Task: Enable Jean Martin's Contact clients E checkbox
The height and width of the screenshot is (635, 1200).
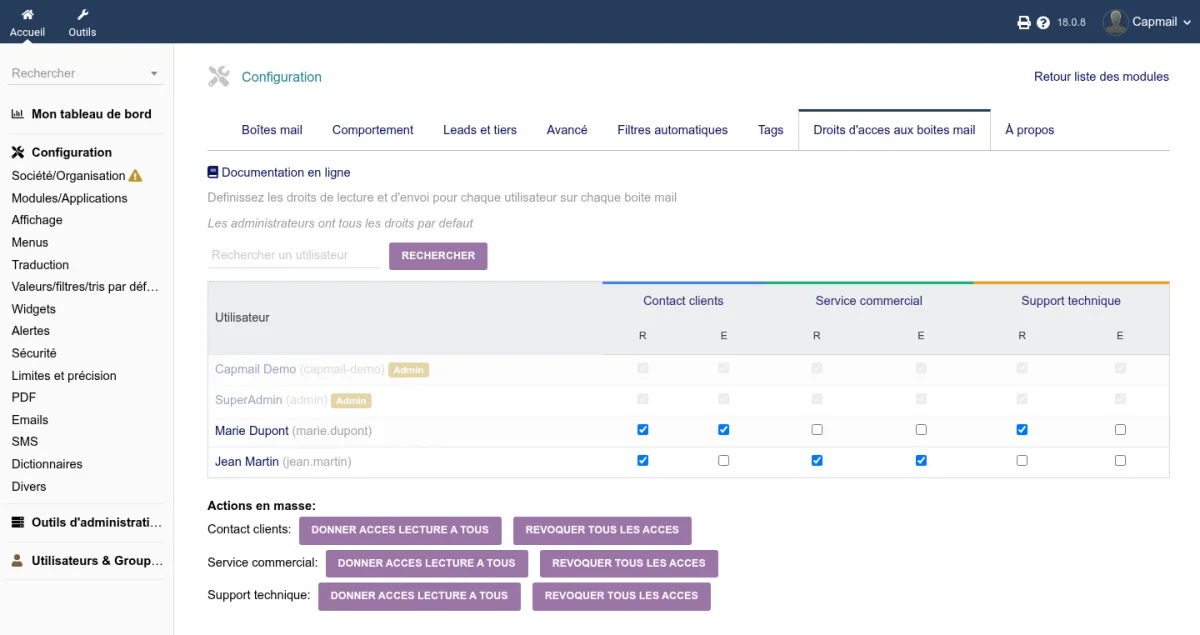Action: [x=724, y=461]
